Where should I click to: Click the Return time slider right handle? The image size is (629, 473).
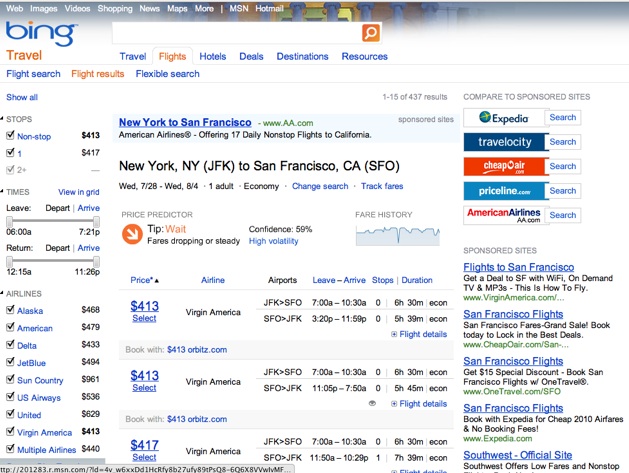pyautogui.click(x=96, y=262)
